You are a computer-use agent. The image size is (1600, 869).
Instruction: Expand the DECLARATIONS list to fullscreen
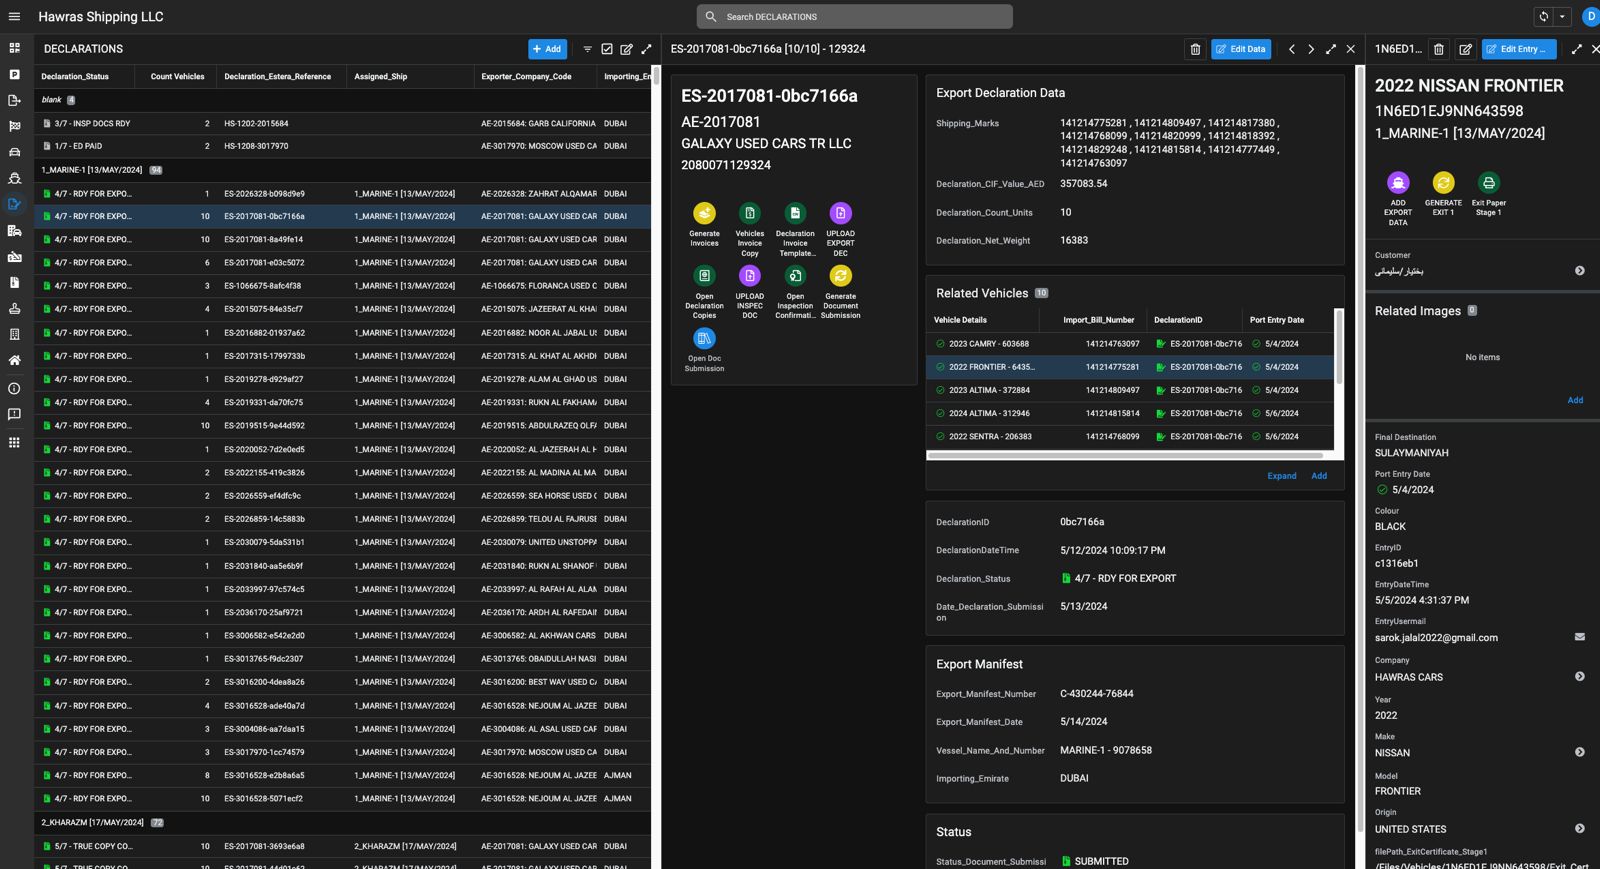click(x=646, y=49)
